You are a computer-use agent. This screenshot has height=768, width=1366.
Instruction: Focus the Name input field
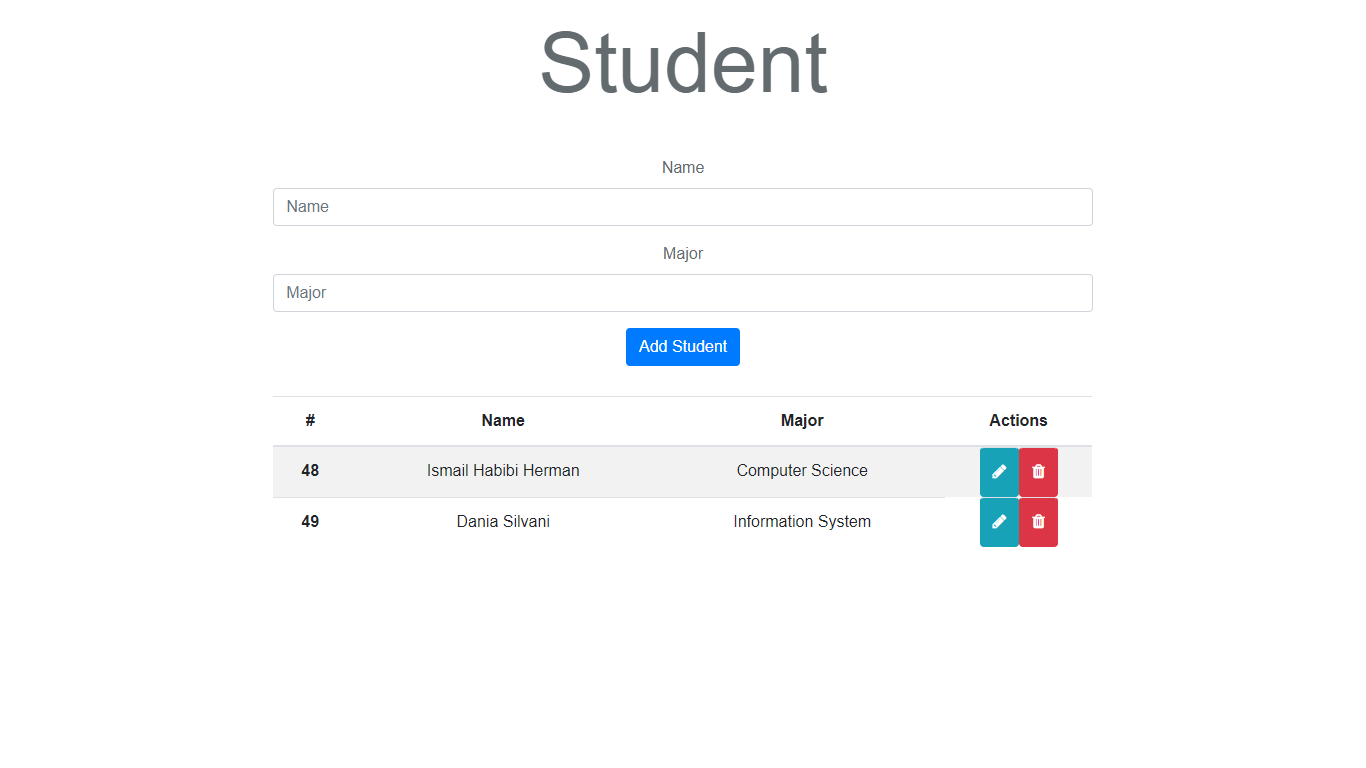tap(683, 207)
